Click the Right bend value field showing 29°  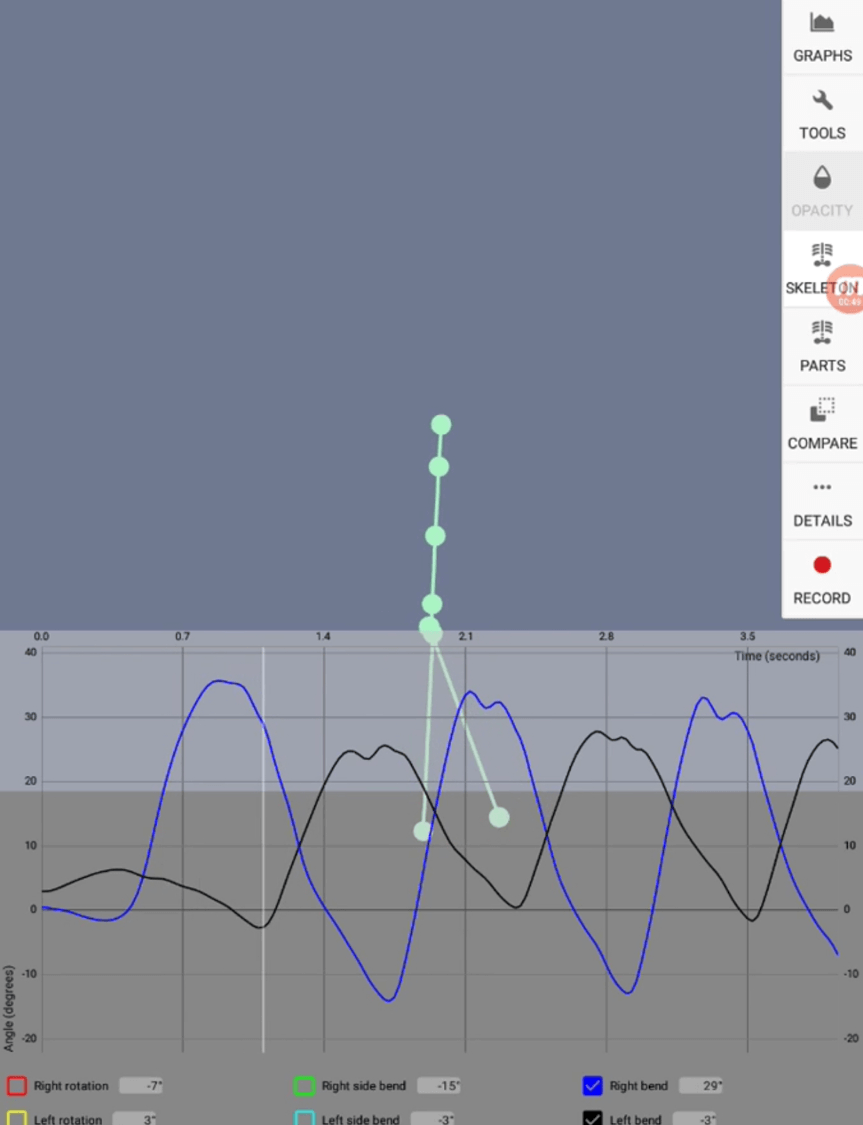click(x=700, y=1086)
